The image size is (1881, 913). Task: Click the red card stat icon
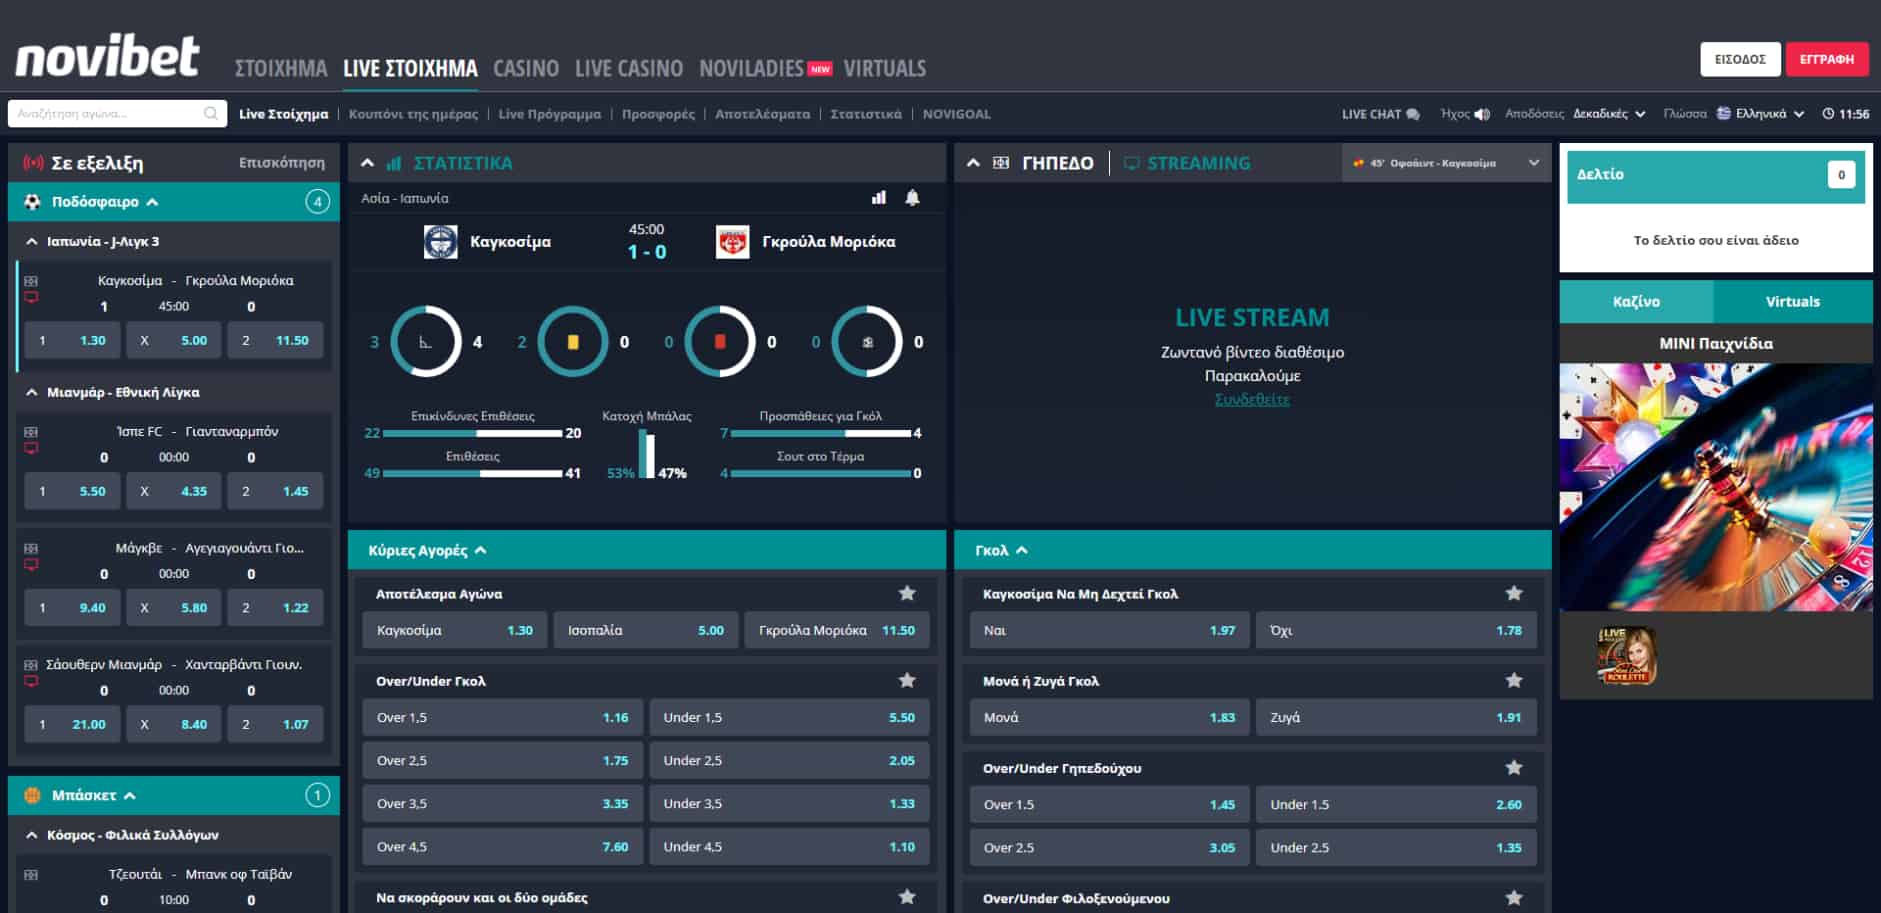(x=720, y=341)
